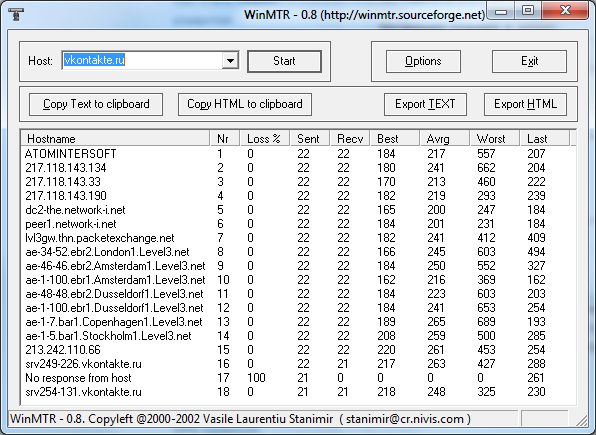Viewport: 596px width, 435px height.
Task: Open the Host dropdown arrow
Action: click(x=230, y=60)
